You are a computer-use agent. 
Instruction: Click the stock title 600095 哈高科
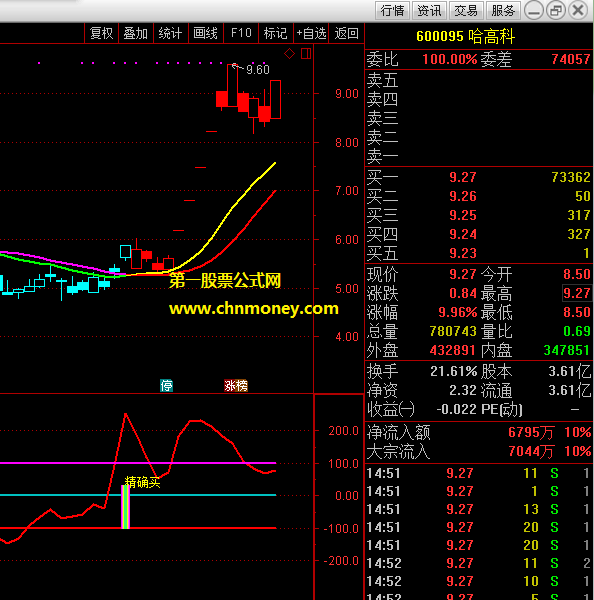pos(465,36)
